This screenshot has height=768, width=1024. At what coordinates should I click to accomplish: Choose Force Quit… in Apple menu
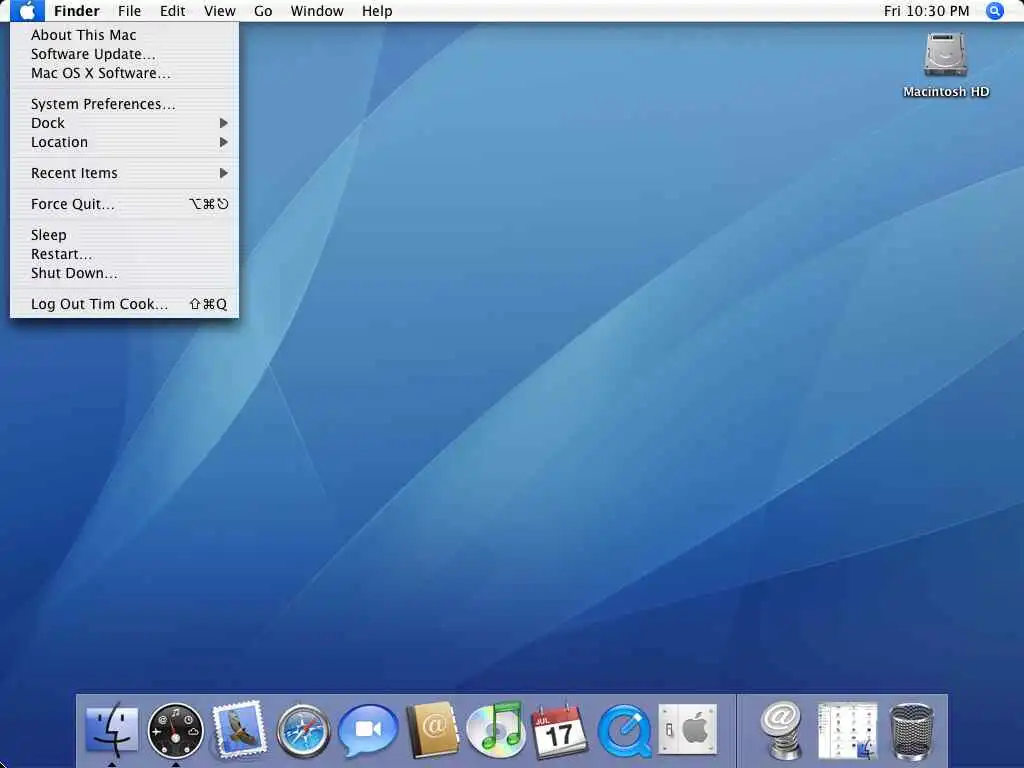[x=124, y=204]
